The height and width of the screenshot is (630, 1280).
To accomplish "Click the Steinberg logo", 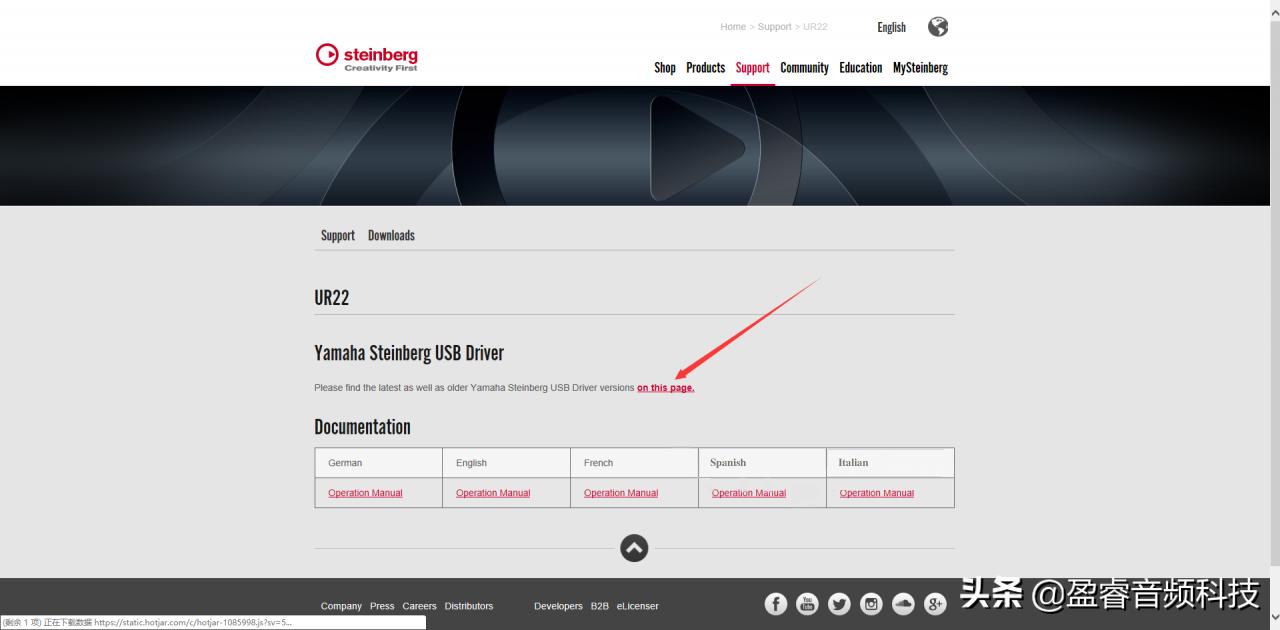I will (367, 57).
